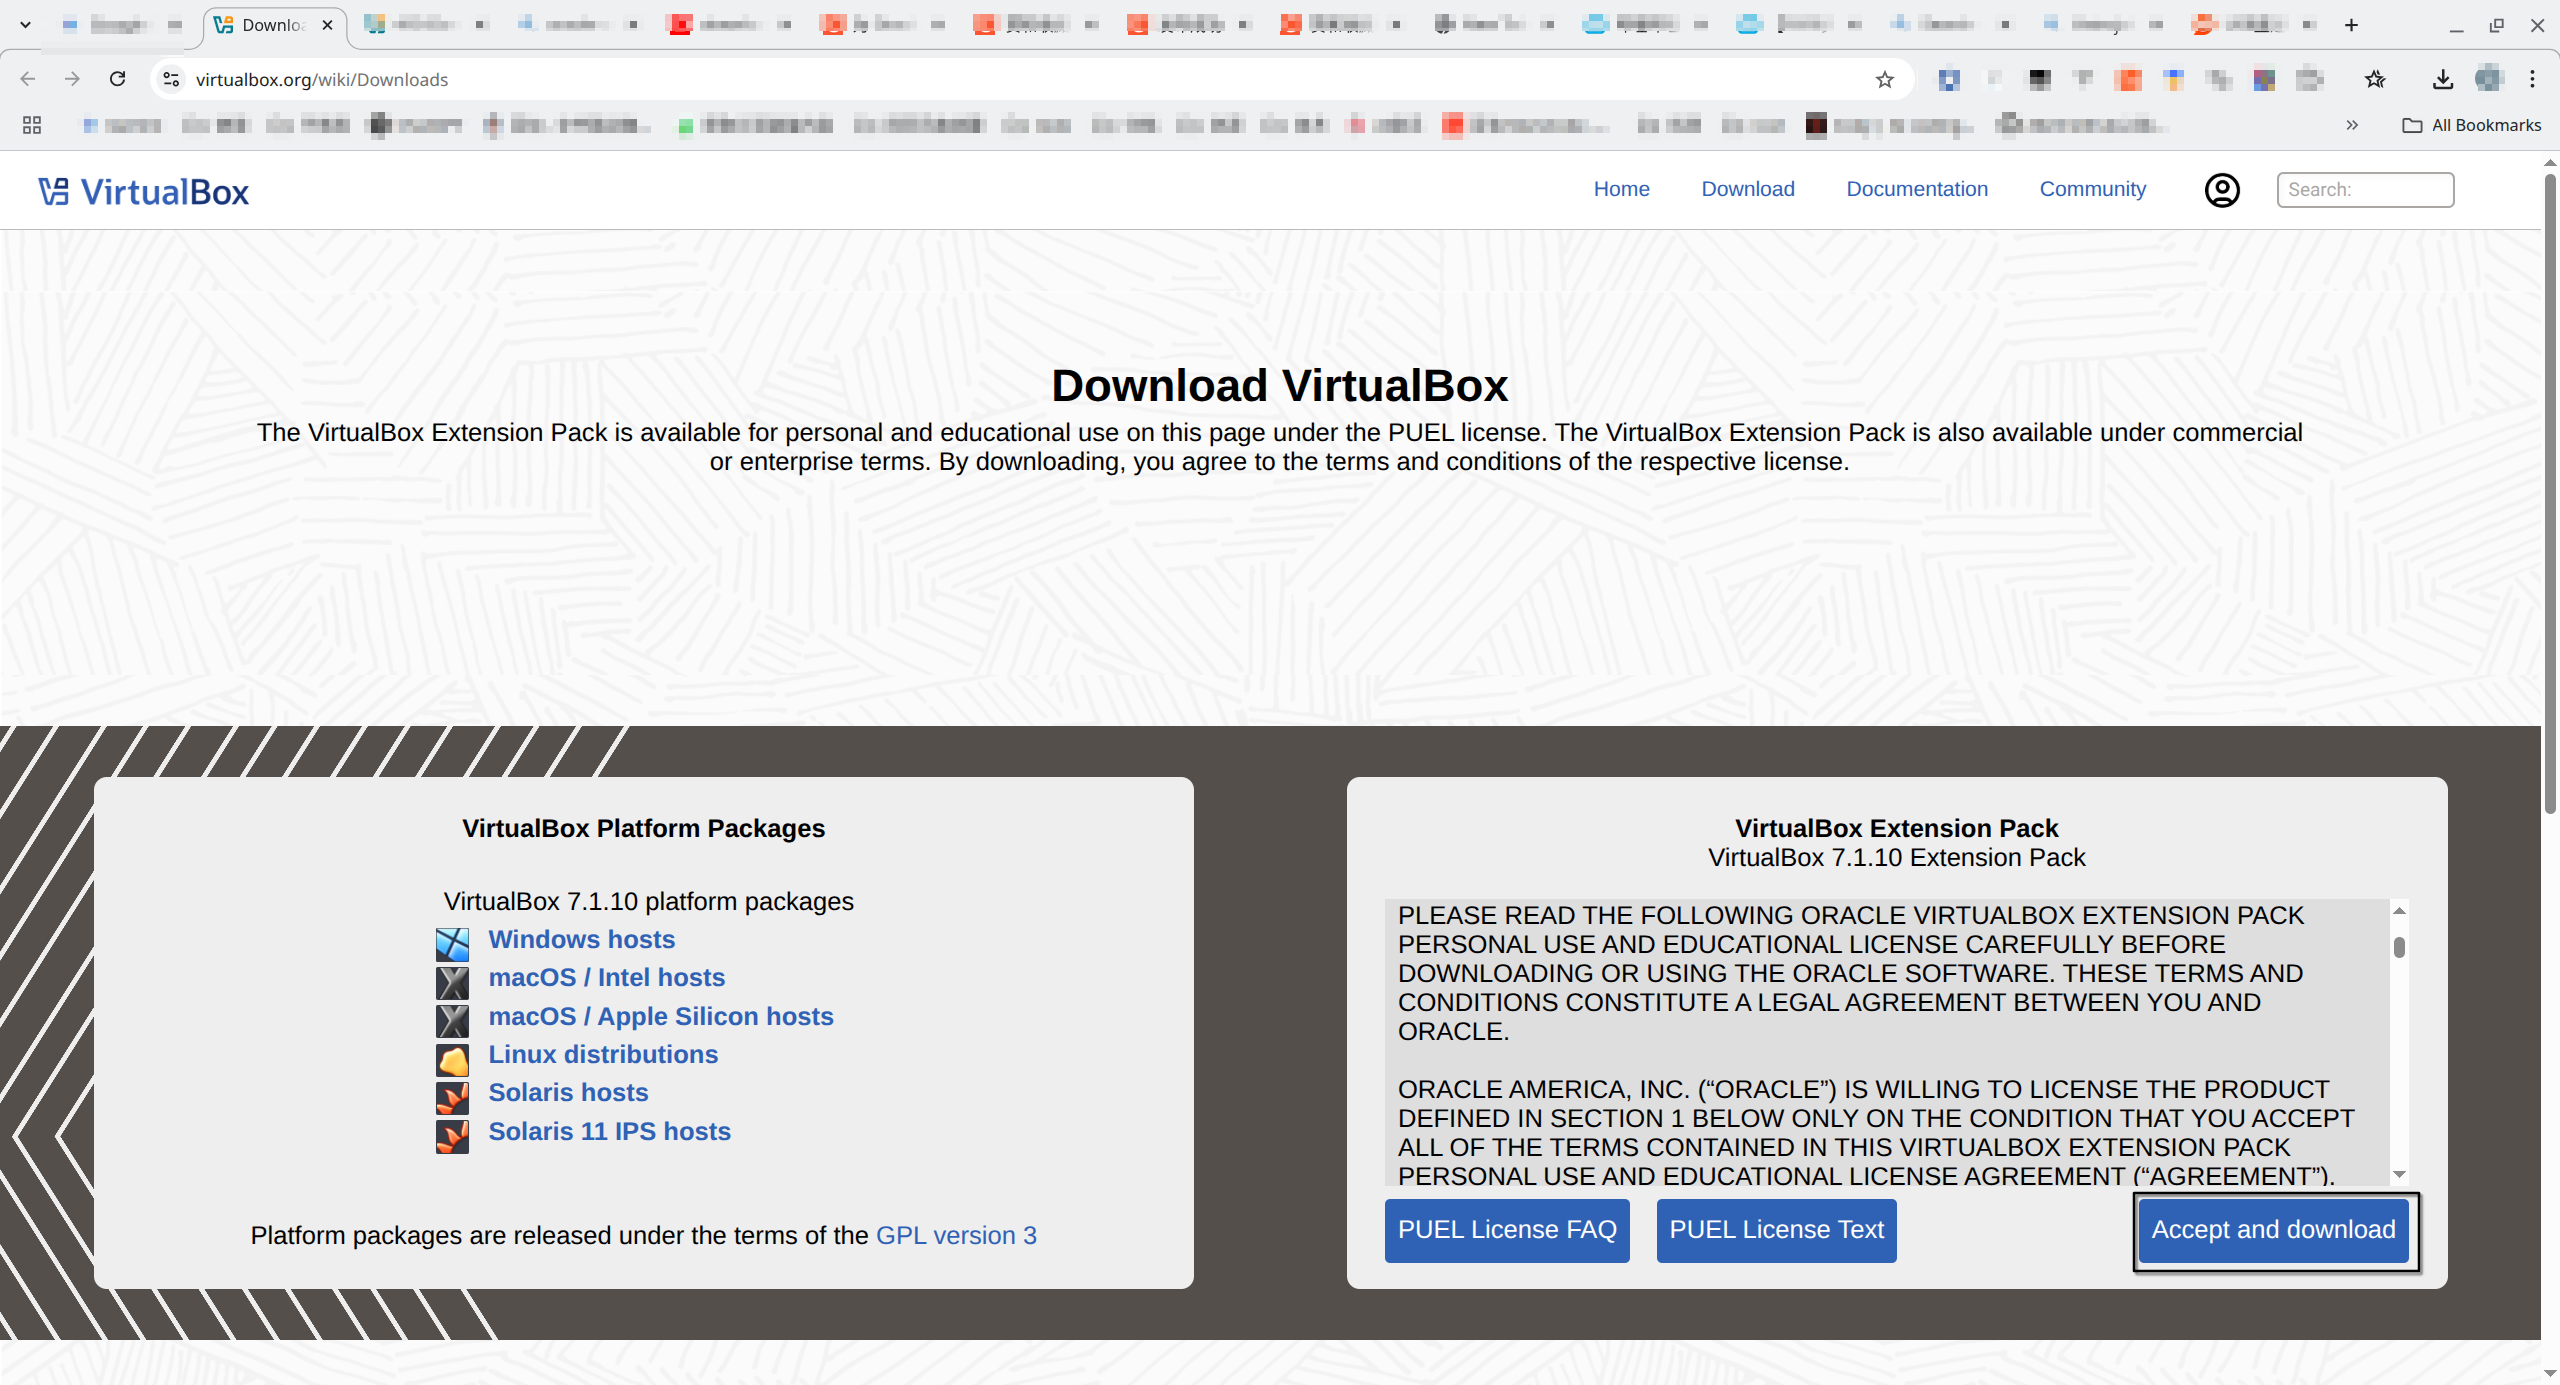The height and width of the screenshot is (1385, 2560).
Task: Follow the GPL version 3 link
Action: point(955,1235)
